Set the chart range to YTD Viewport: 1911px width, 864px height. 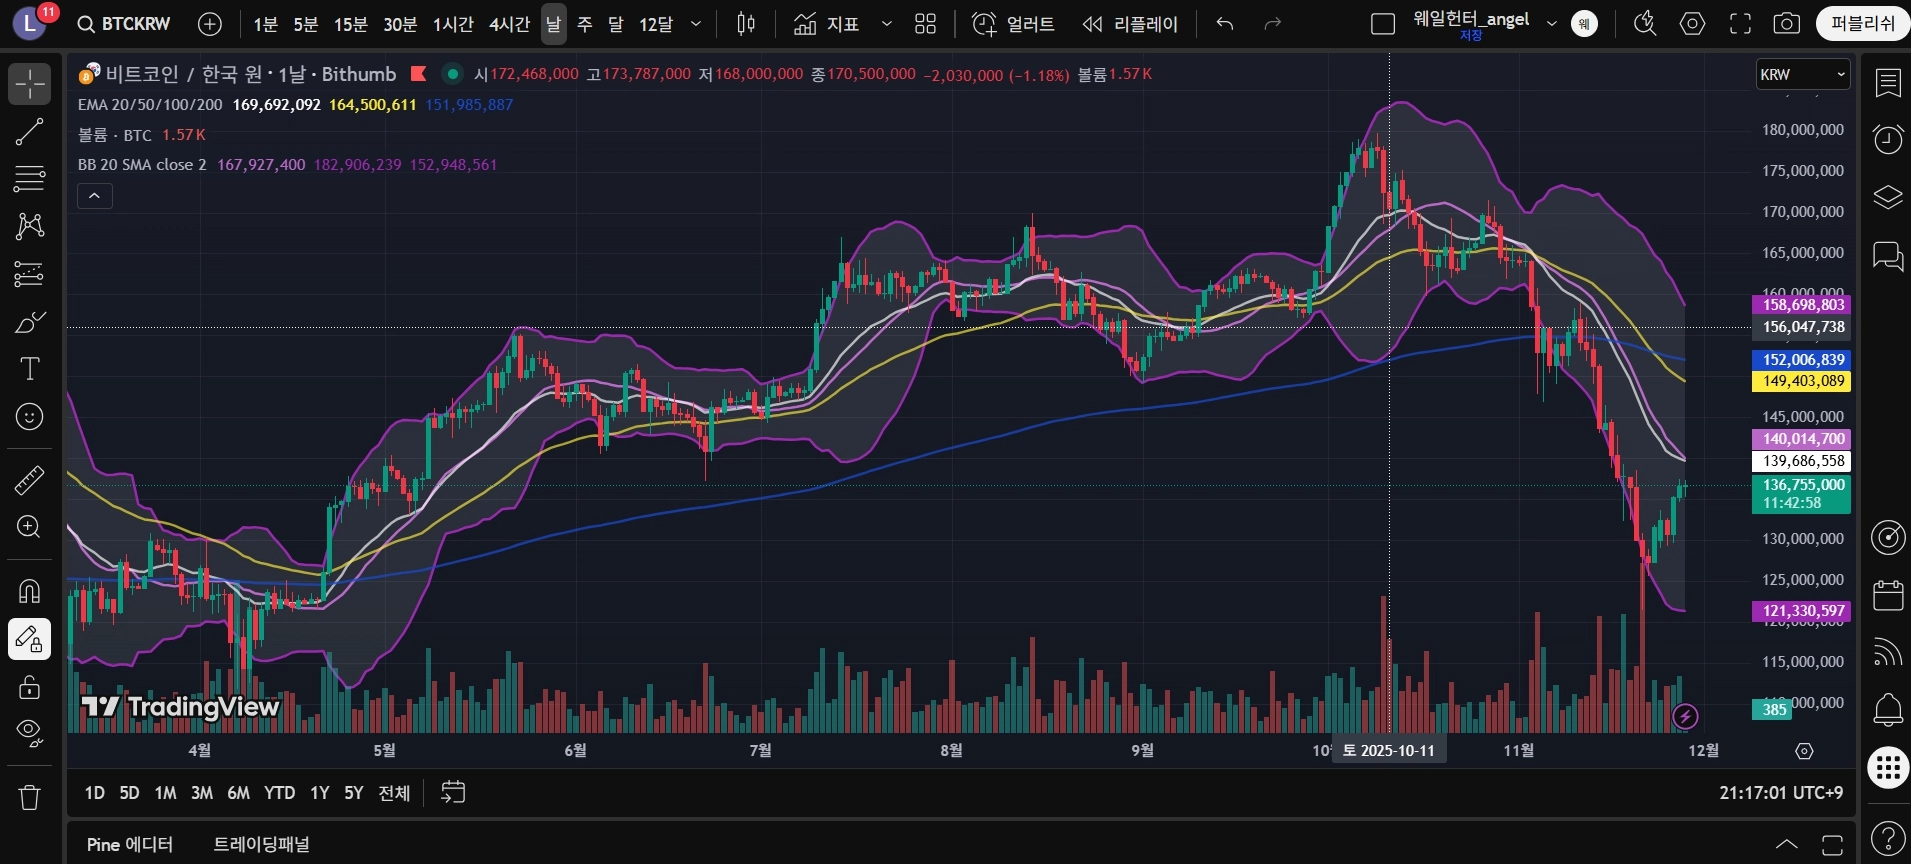279,793
